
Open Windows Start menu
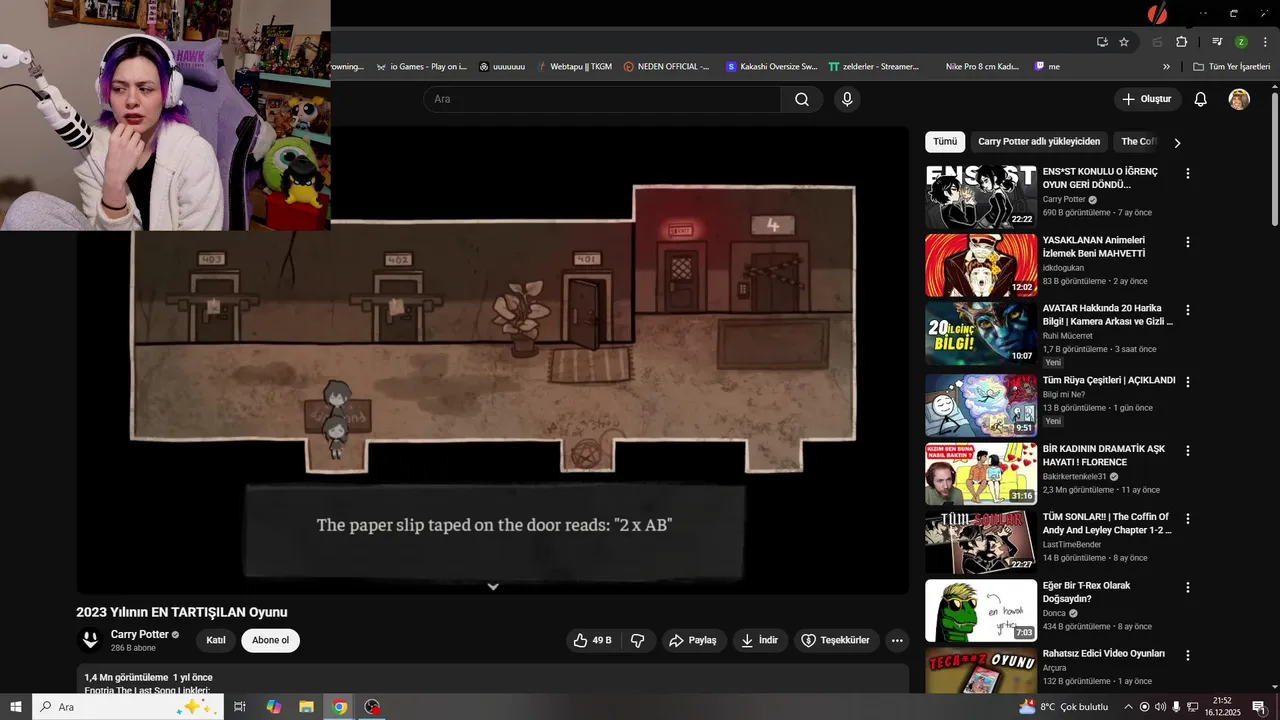(16, 707)
